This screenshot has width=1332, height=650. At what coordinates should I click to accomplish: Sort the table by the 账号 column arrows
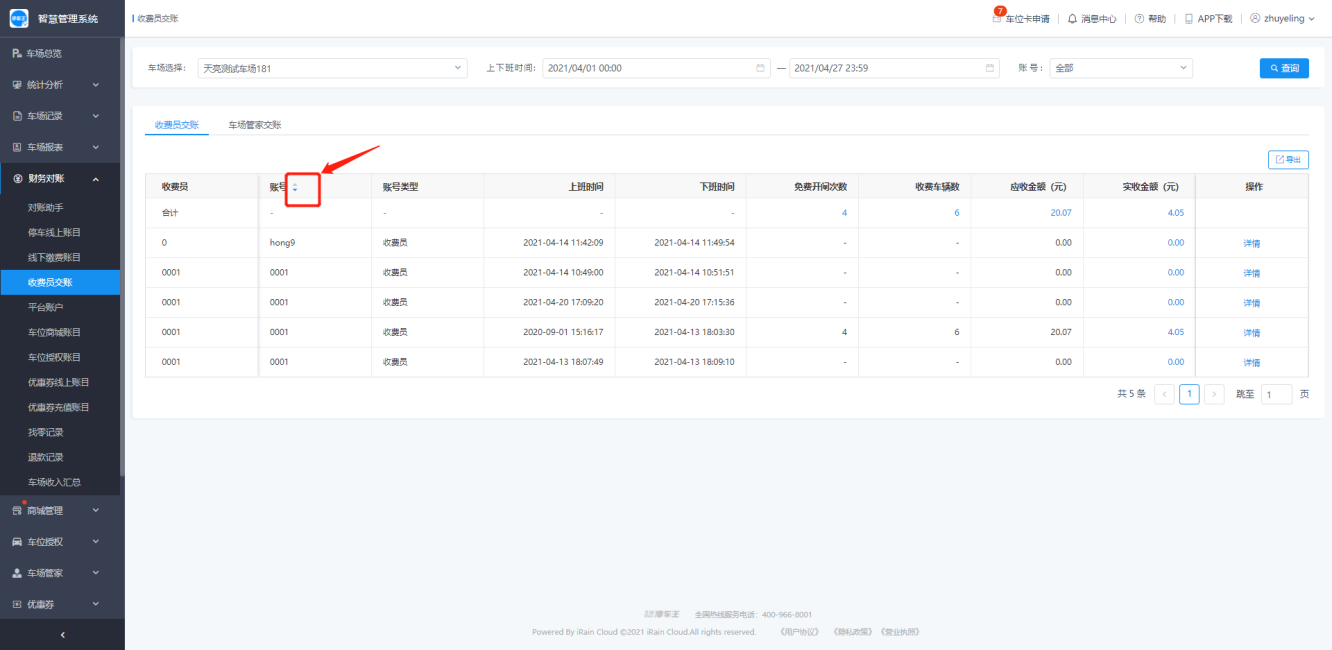click(x=295, y=187)
